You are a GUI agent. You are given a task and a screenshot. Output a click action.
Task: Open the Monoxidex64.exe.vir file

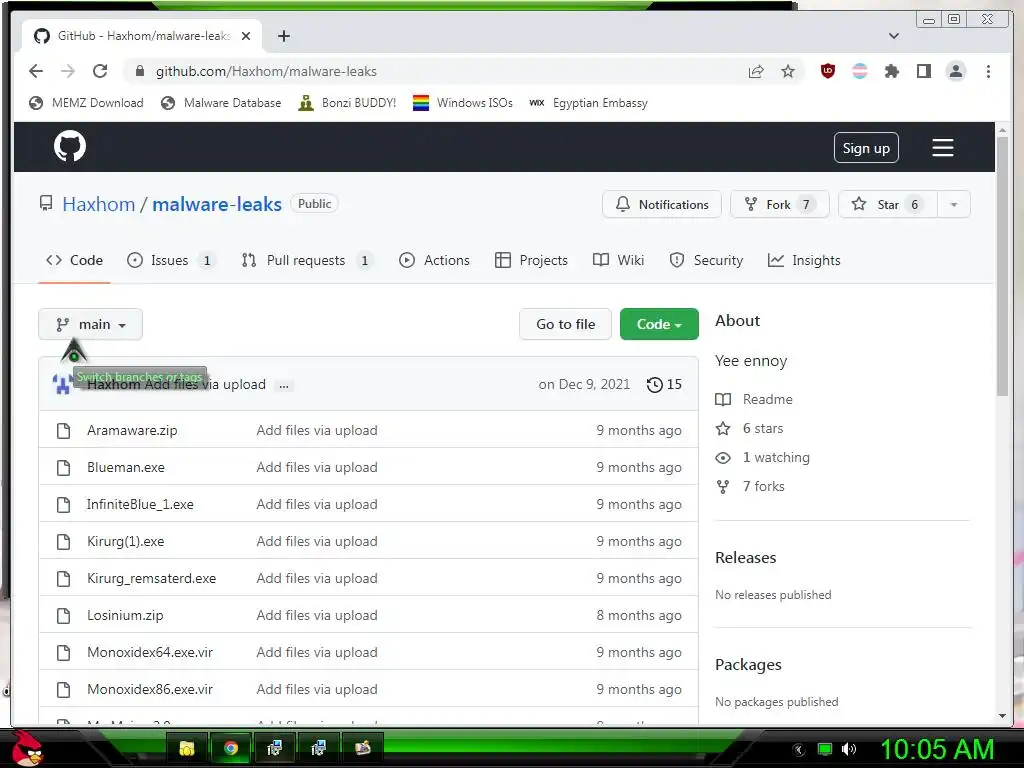(150, 652)
